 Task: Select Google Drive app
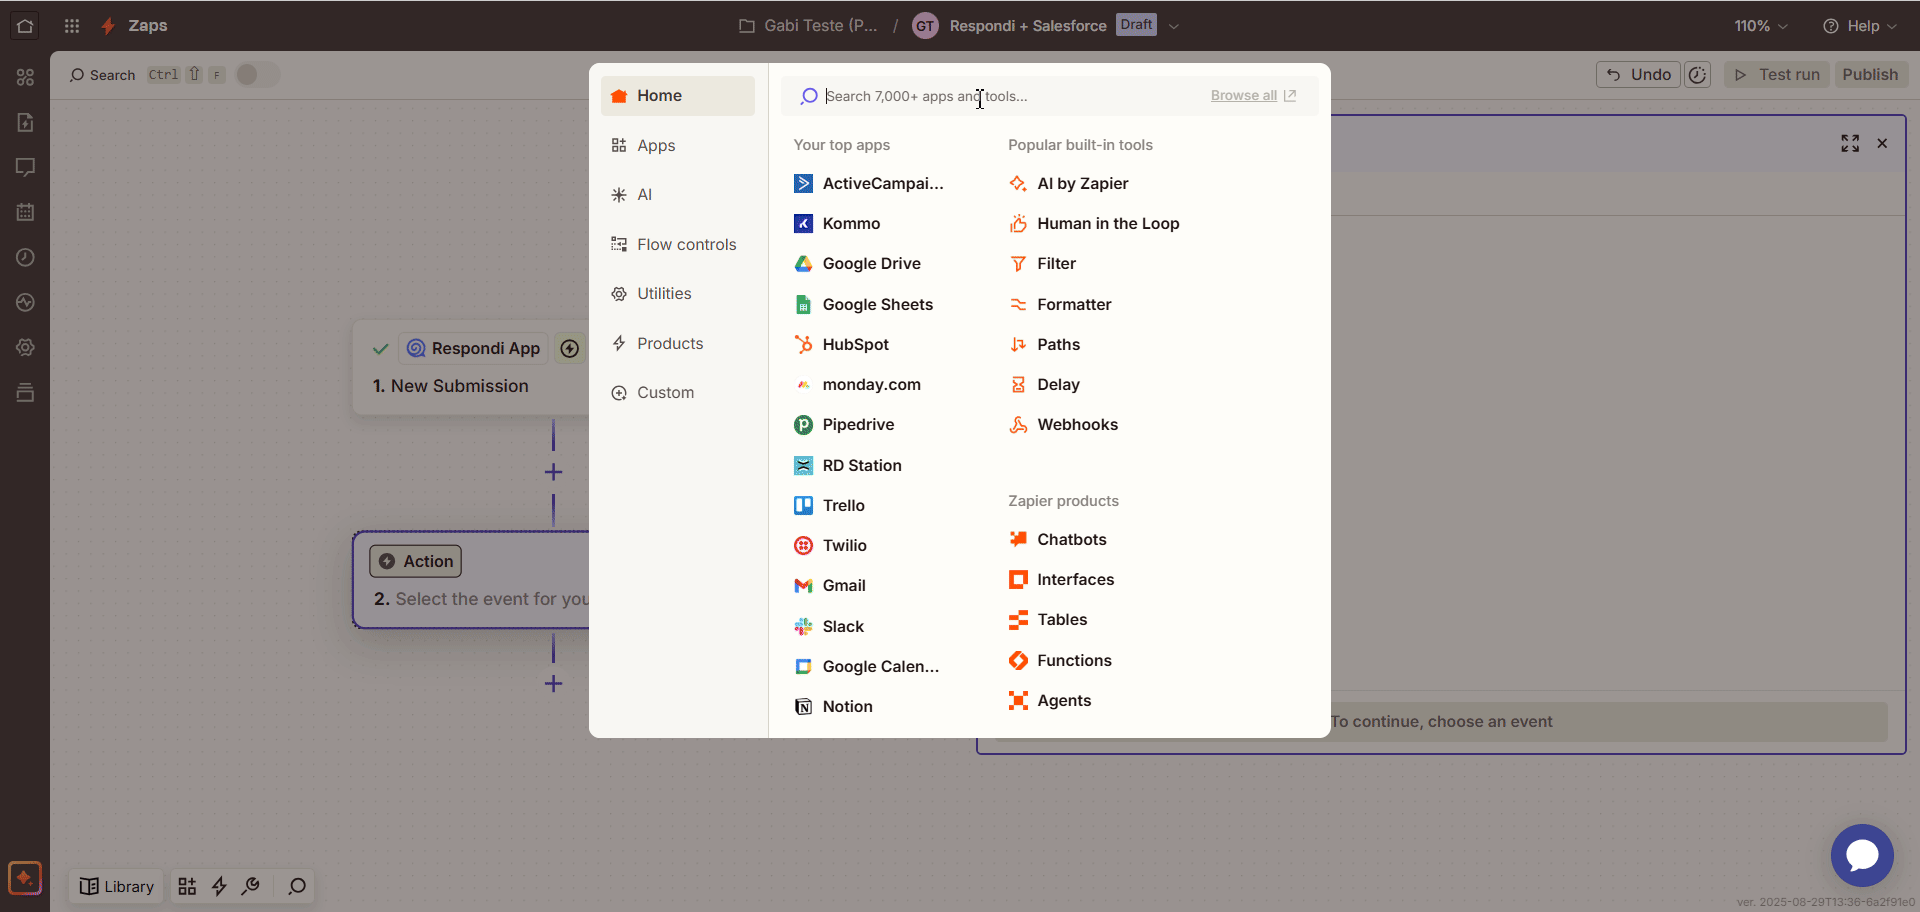(857, 264)
